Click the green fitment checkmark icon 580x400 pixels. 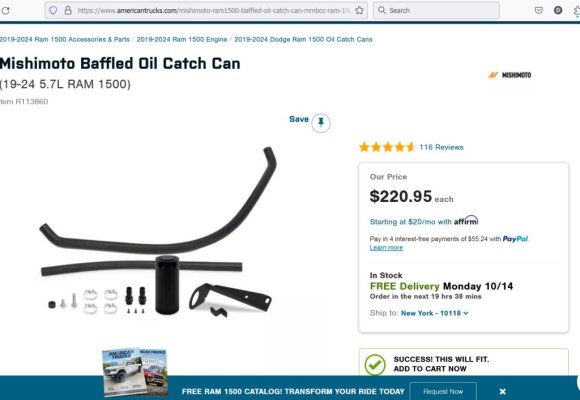[x=375, y=364]
